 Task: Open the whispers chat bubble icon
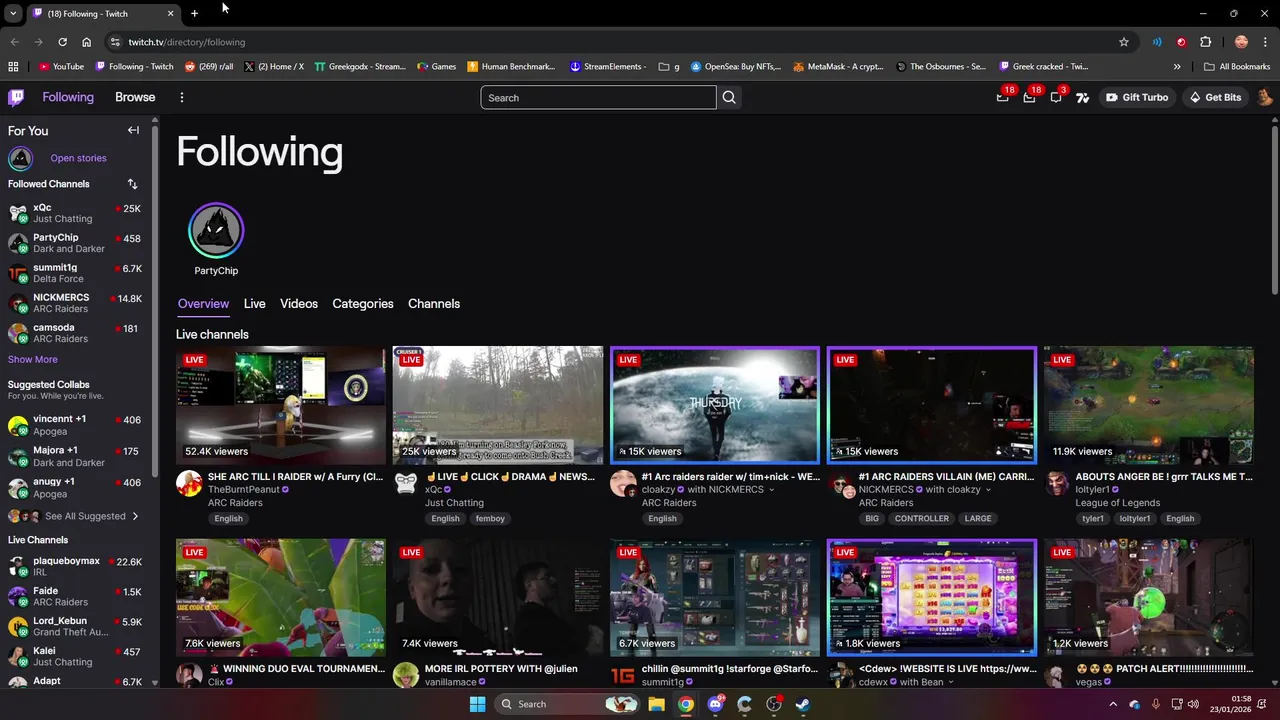pyautogui.click(x=1056, y=97)
